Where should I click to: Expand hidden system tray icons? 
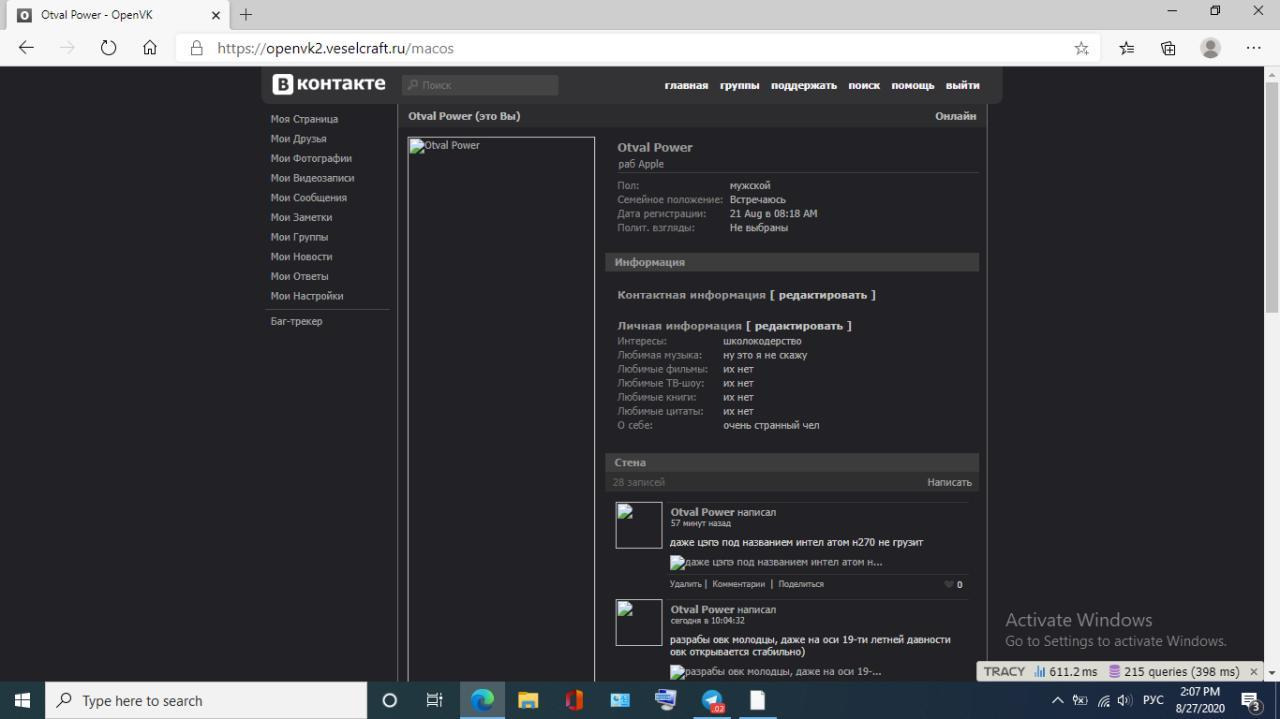(1057, 700)
